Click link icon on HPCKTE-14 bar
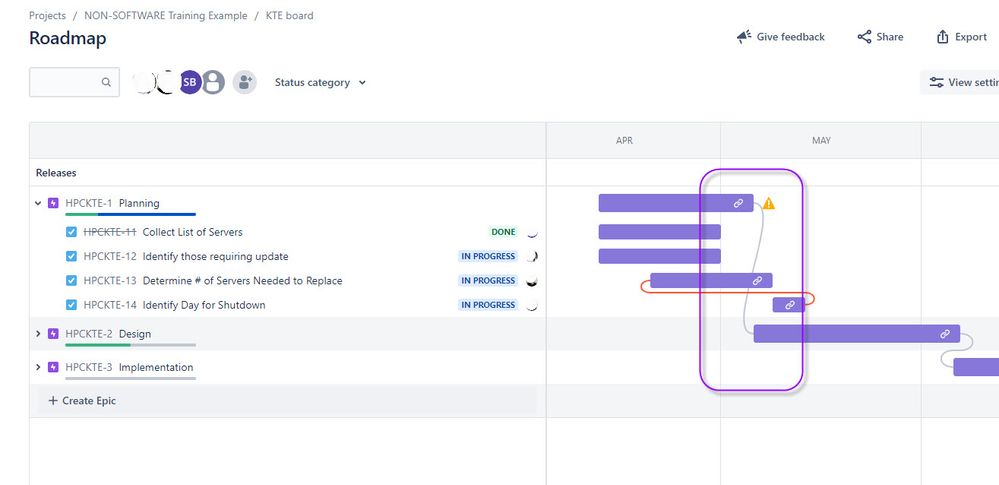This screenshot has width=999, height=485. (789, 305)
